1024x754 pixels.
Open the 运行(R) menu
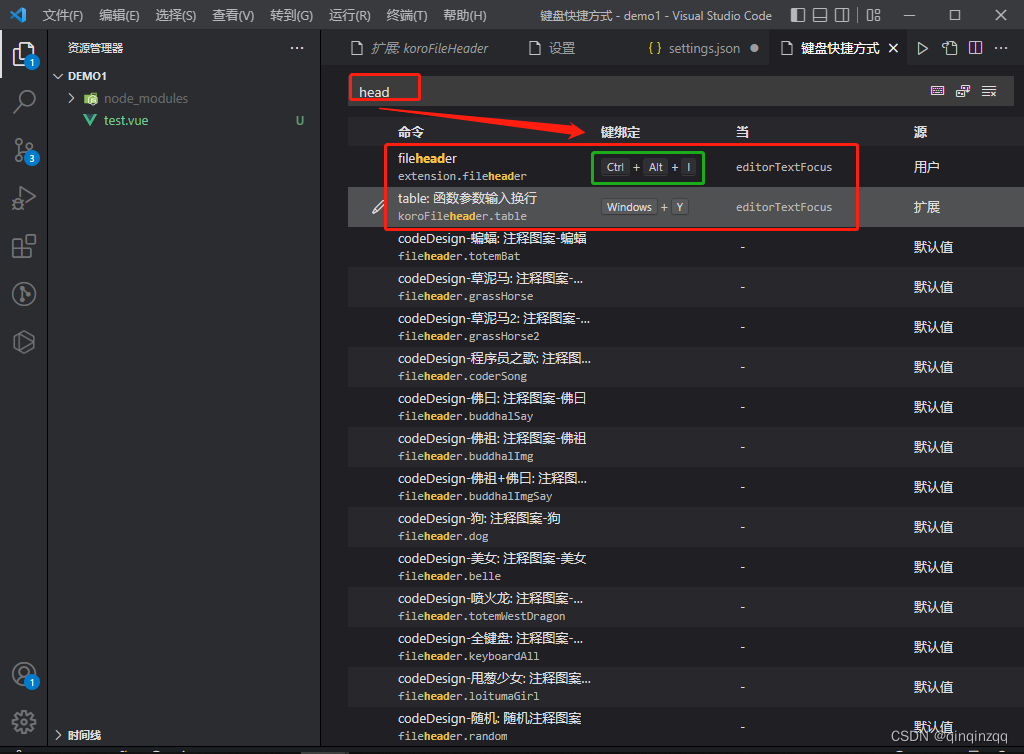click(349, 15)
